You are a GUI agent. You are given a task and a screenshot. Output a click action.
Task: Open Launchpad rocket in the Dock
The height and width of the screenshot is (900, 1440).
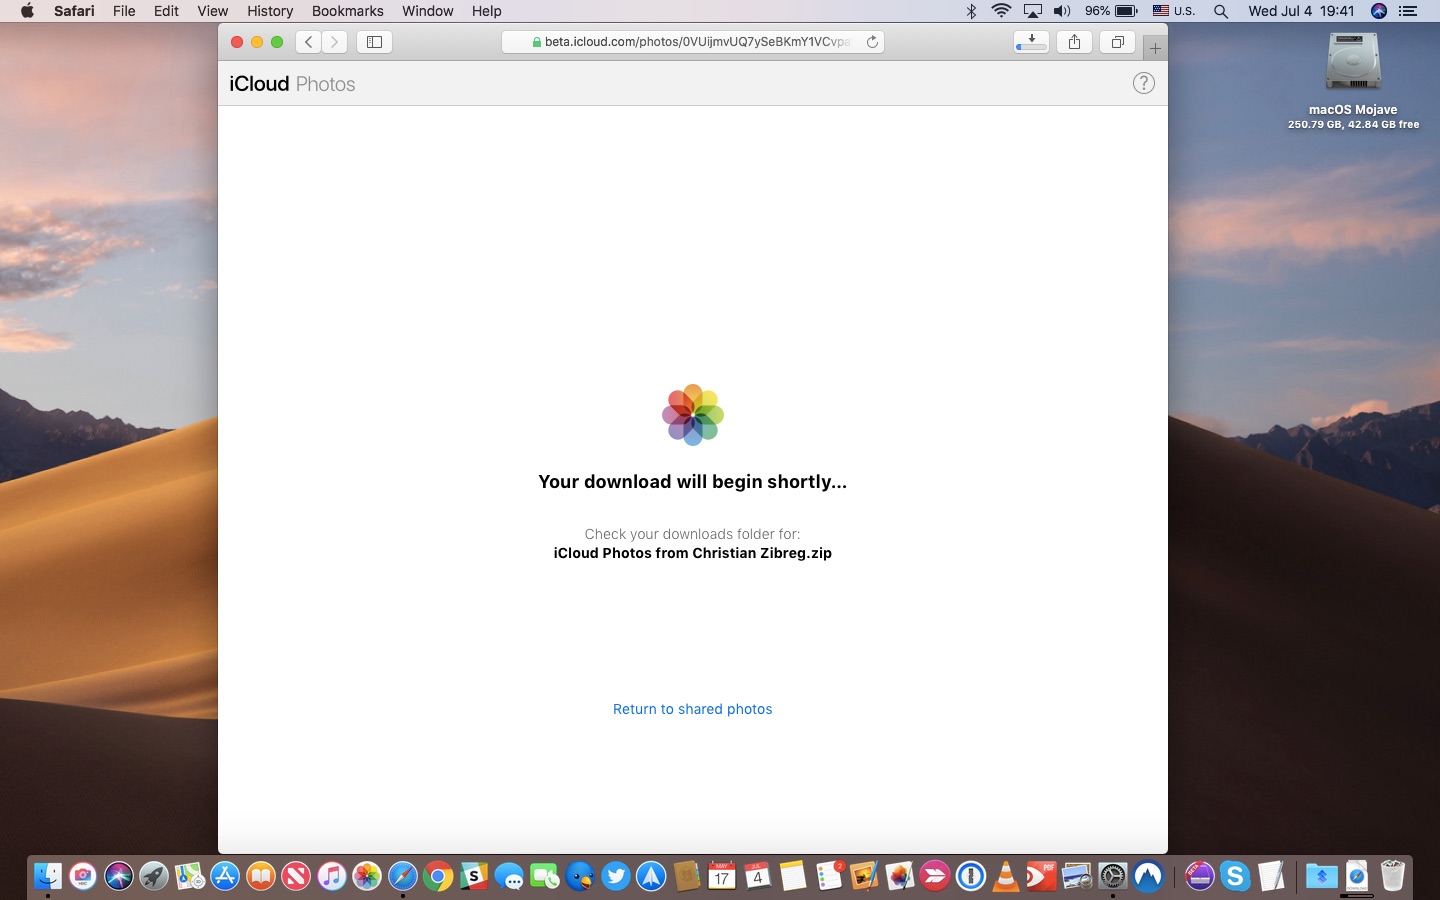point(153,876)
